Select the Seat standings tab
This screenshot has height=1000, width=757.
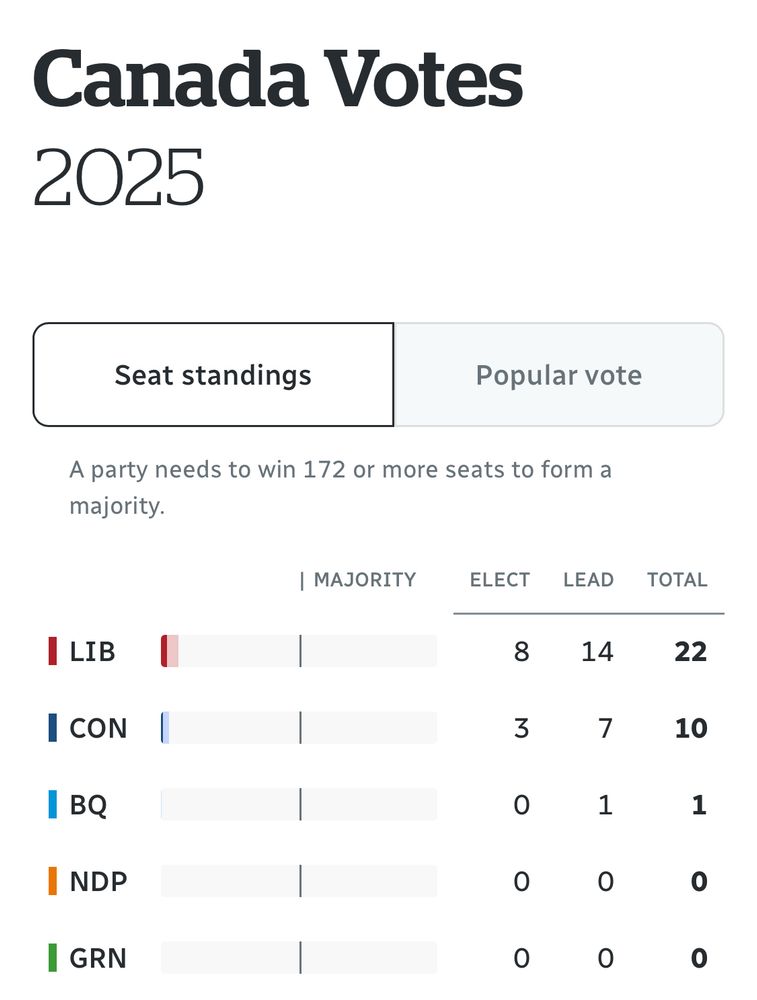coord(213,374)
